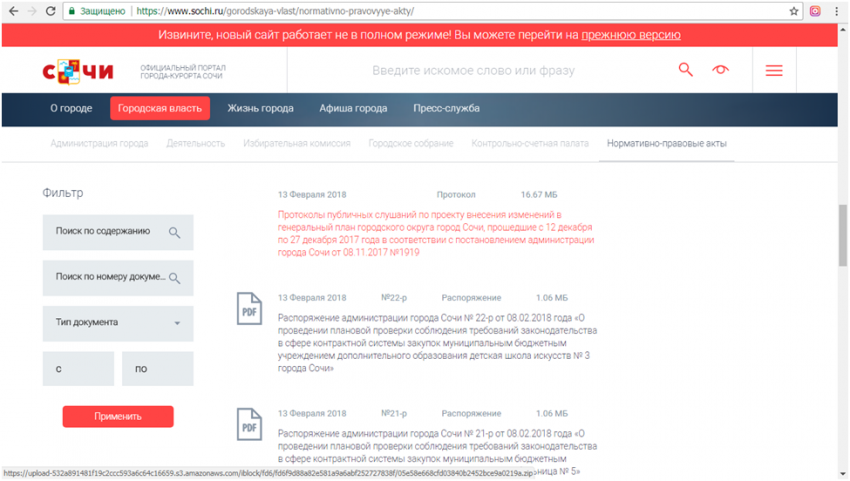Expand the Тип документа dropdown
This screenshot has width=850, height=481.
pyautogui.click(x=177, y=323)
